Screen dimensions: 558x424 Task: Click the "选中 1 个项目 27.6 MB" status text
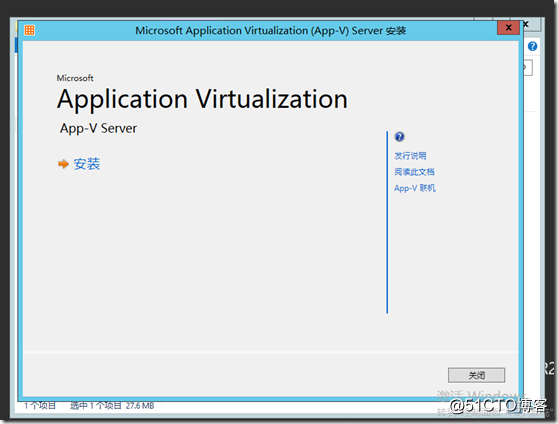(112, 405)
